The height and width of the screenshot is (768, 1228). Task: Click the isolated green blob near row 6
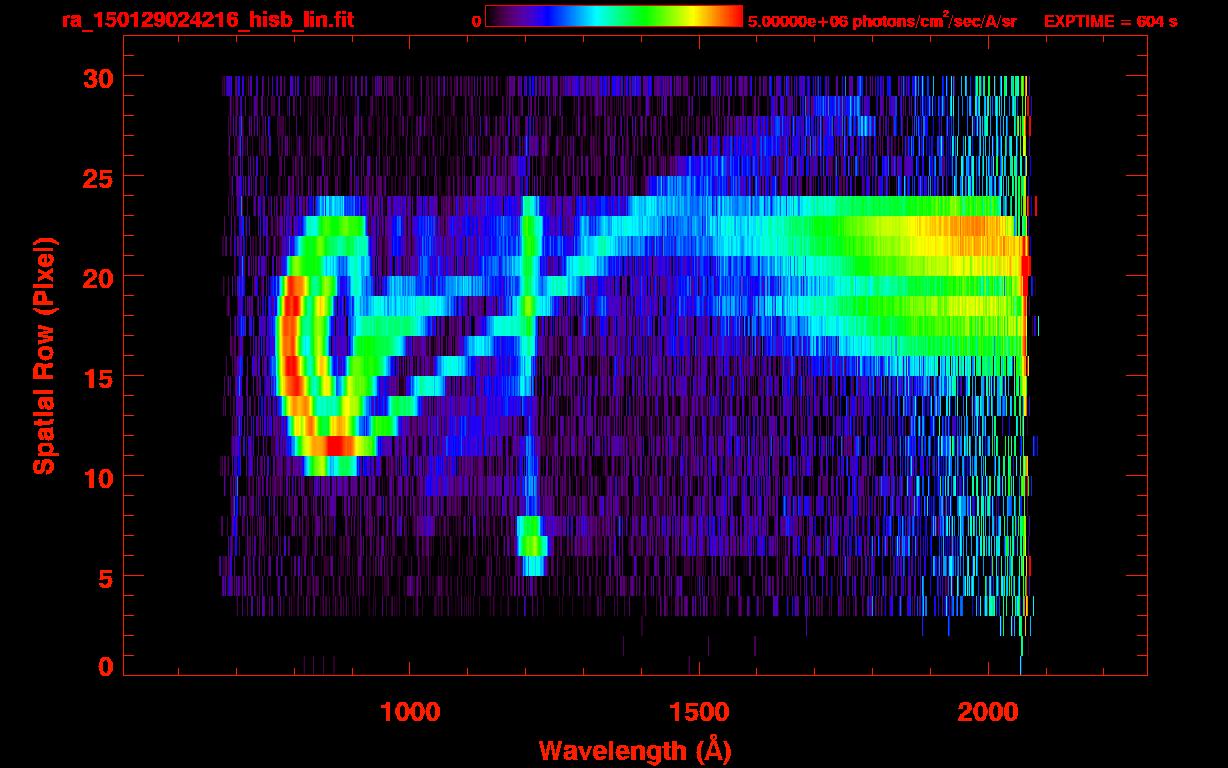[532, 545]
